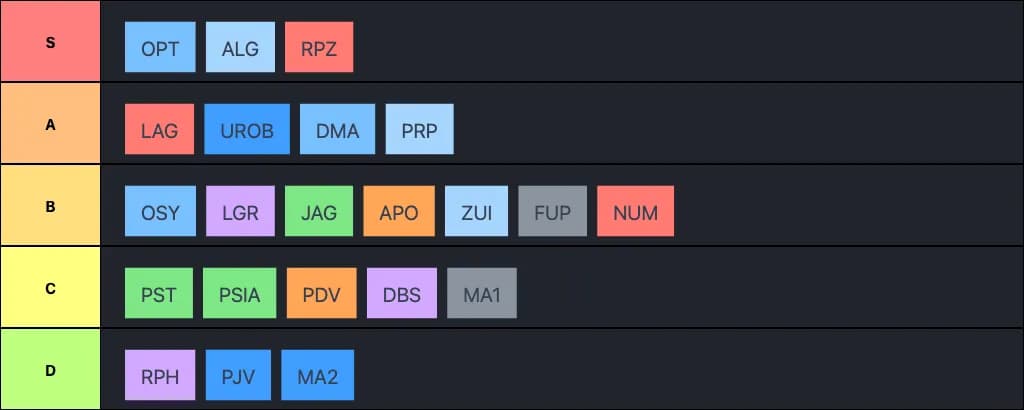
Task: Select the PRP tile
Action: coord(419,129)
